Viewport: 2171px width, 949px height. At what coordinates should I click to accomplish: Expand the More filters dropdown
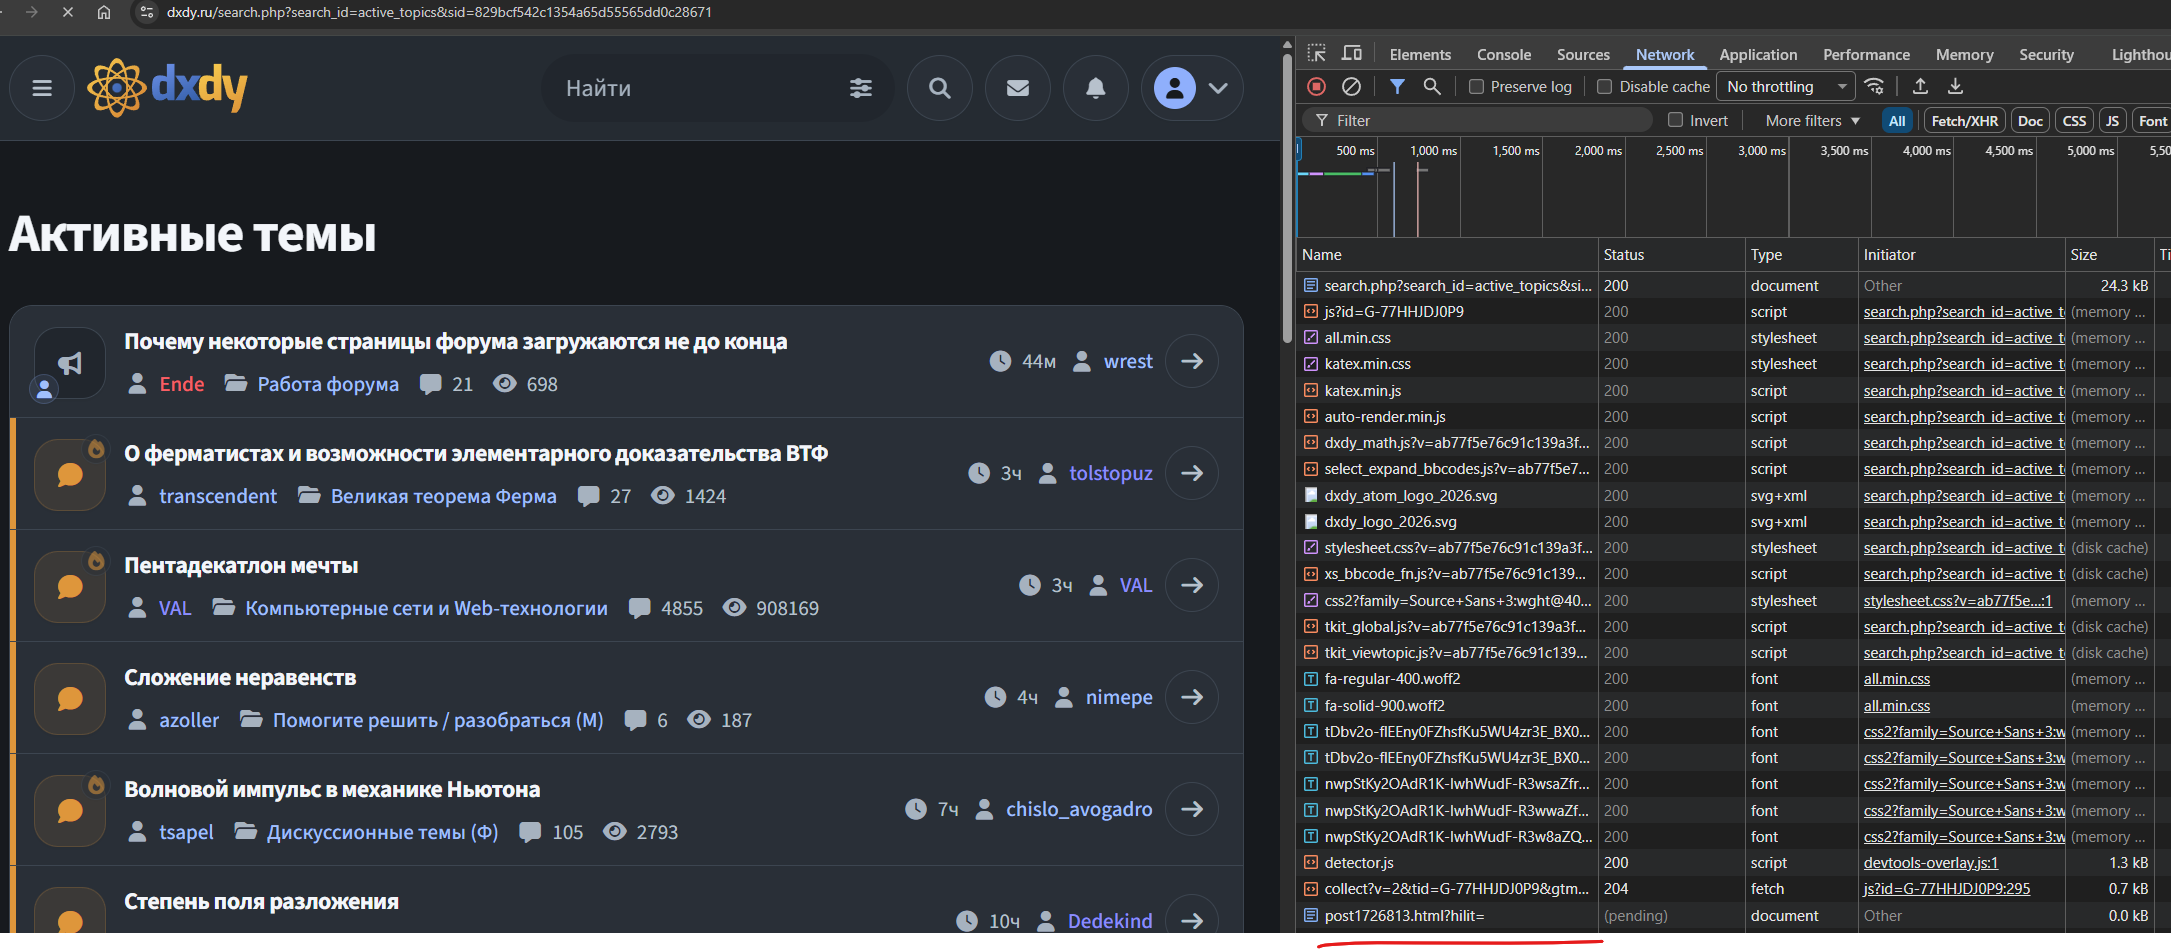1812,121
